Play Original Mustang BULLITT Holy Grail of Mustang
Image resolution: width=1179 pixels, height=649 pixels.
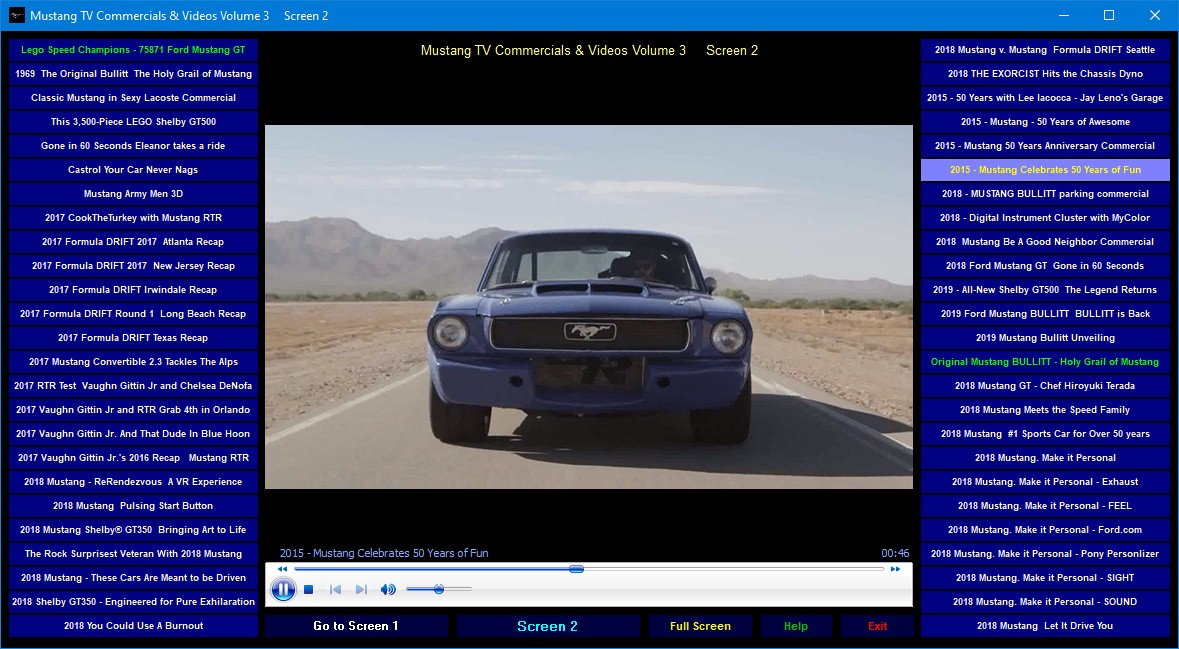tap(1045, 362)
